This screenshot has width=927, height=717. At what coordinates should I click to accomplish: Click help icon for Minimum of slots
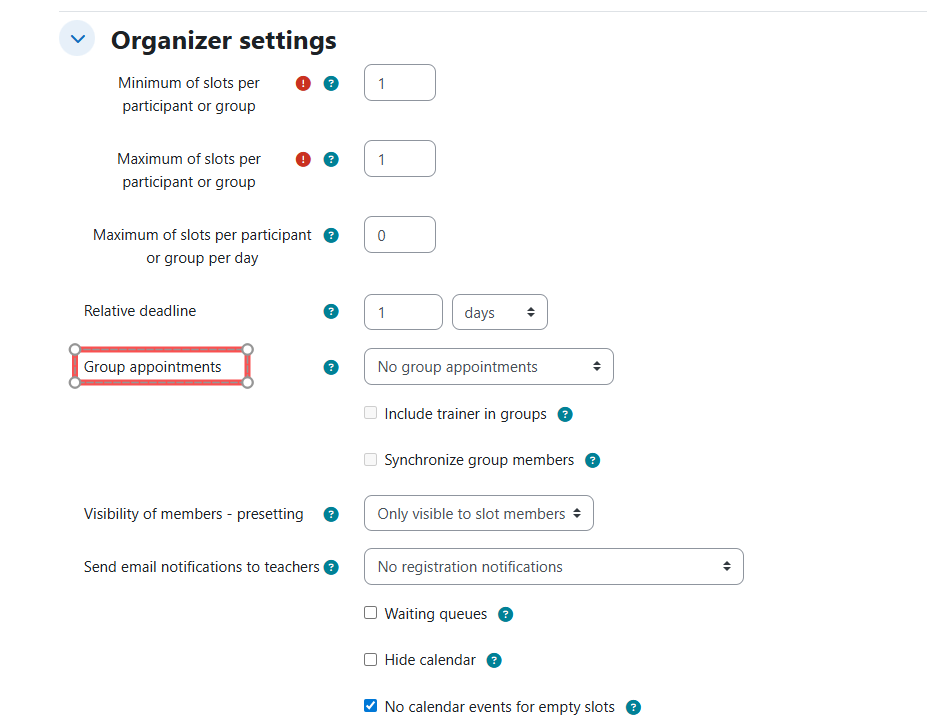point(331,83)
